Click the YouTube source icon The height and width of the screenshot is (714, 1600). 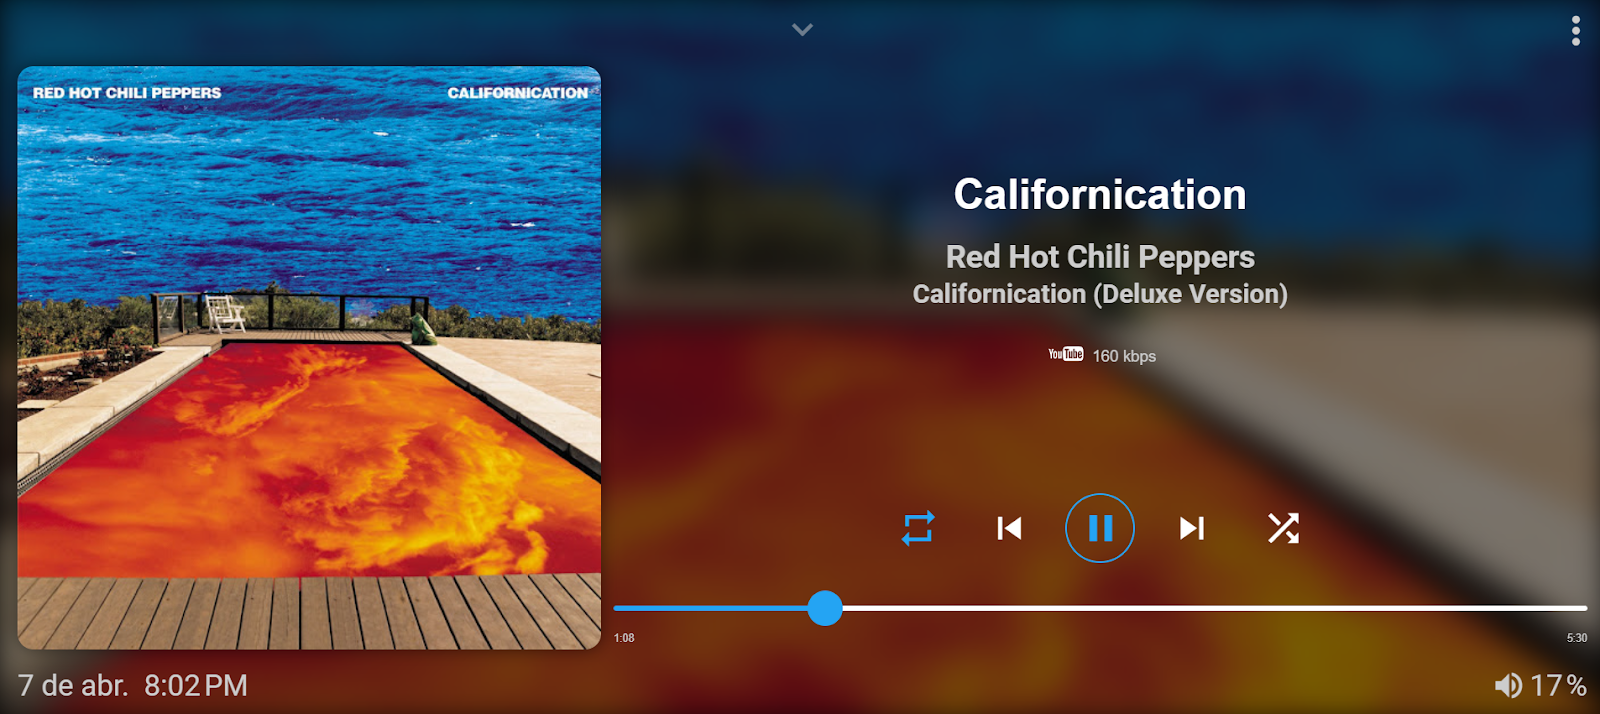click(x=1066, y=354)
